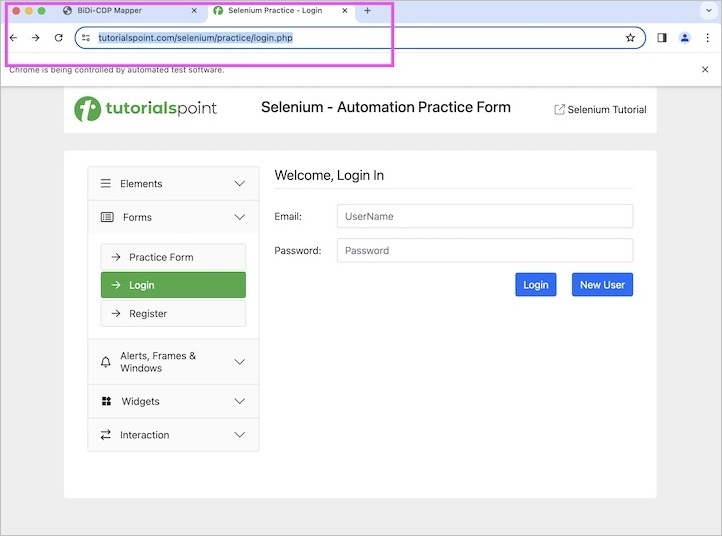
Task: Open a new tab with plus icon
Action: coord(367,11)
